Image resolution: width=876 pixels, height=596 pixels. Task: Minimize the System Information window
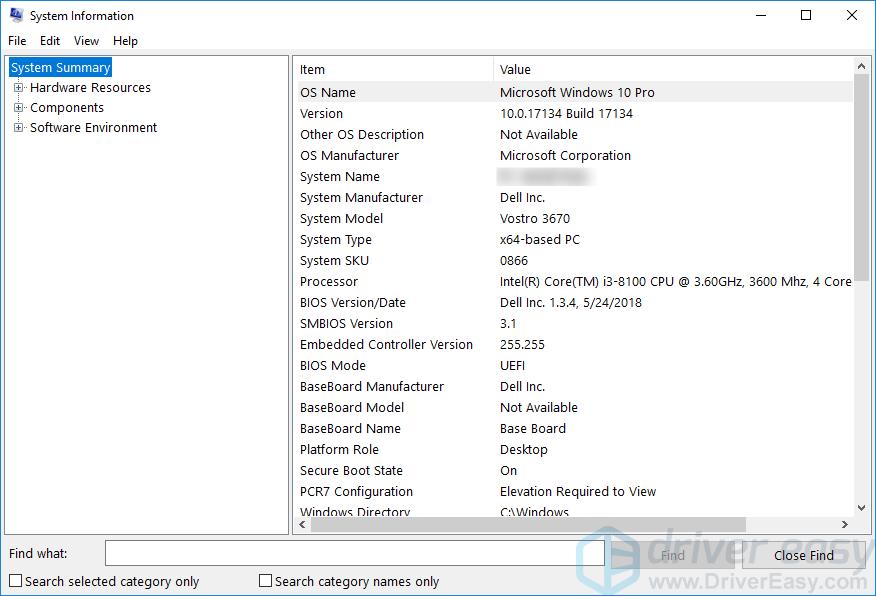(x=761, y=15)
